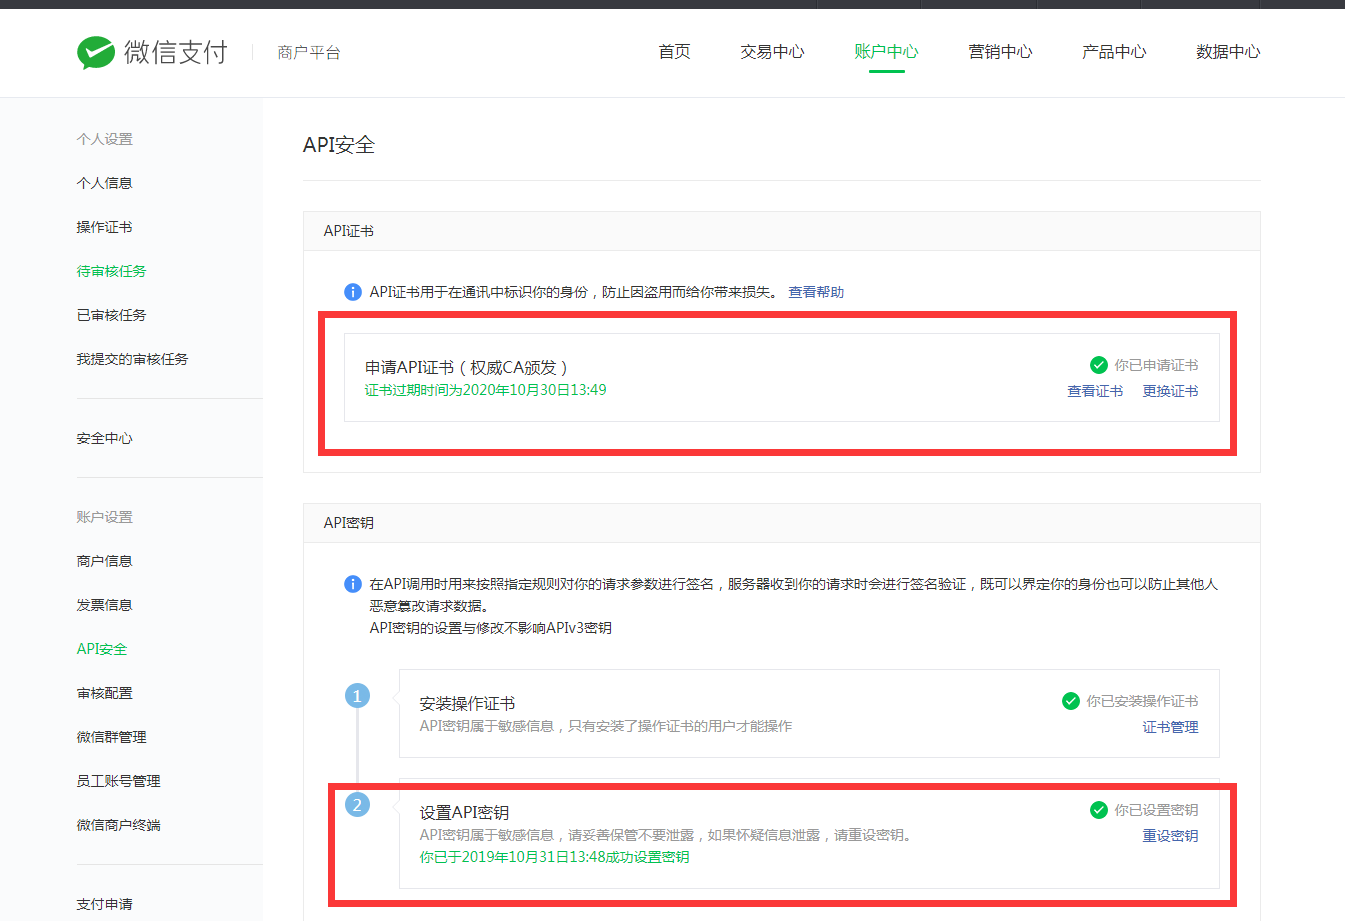Open 商户信息 in the sidebar

coord(104,561)
